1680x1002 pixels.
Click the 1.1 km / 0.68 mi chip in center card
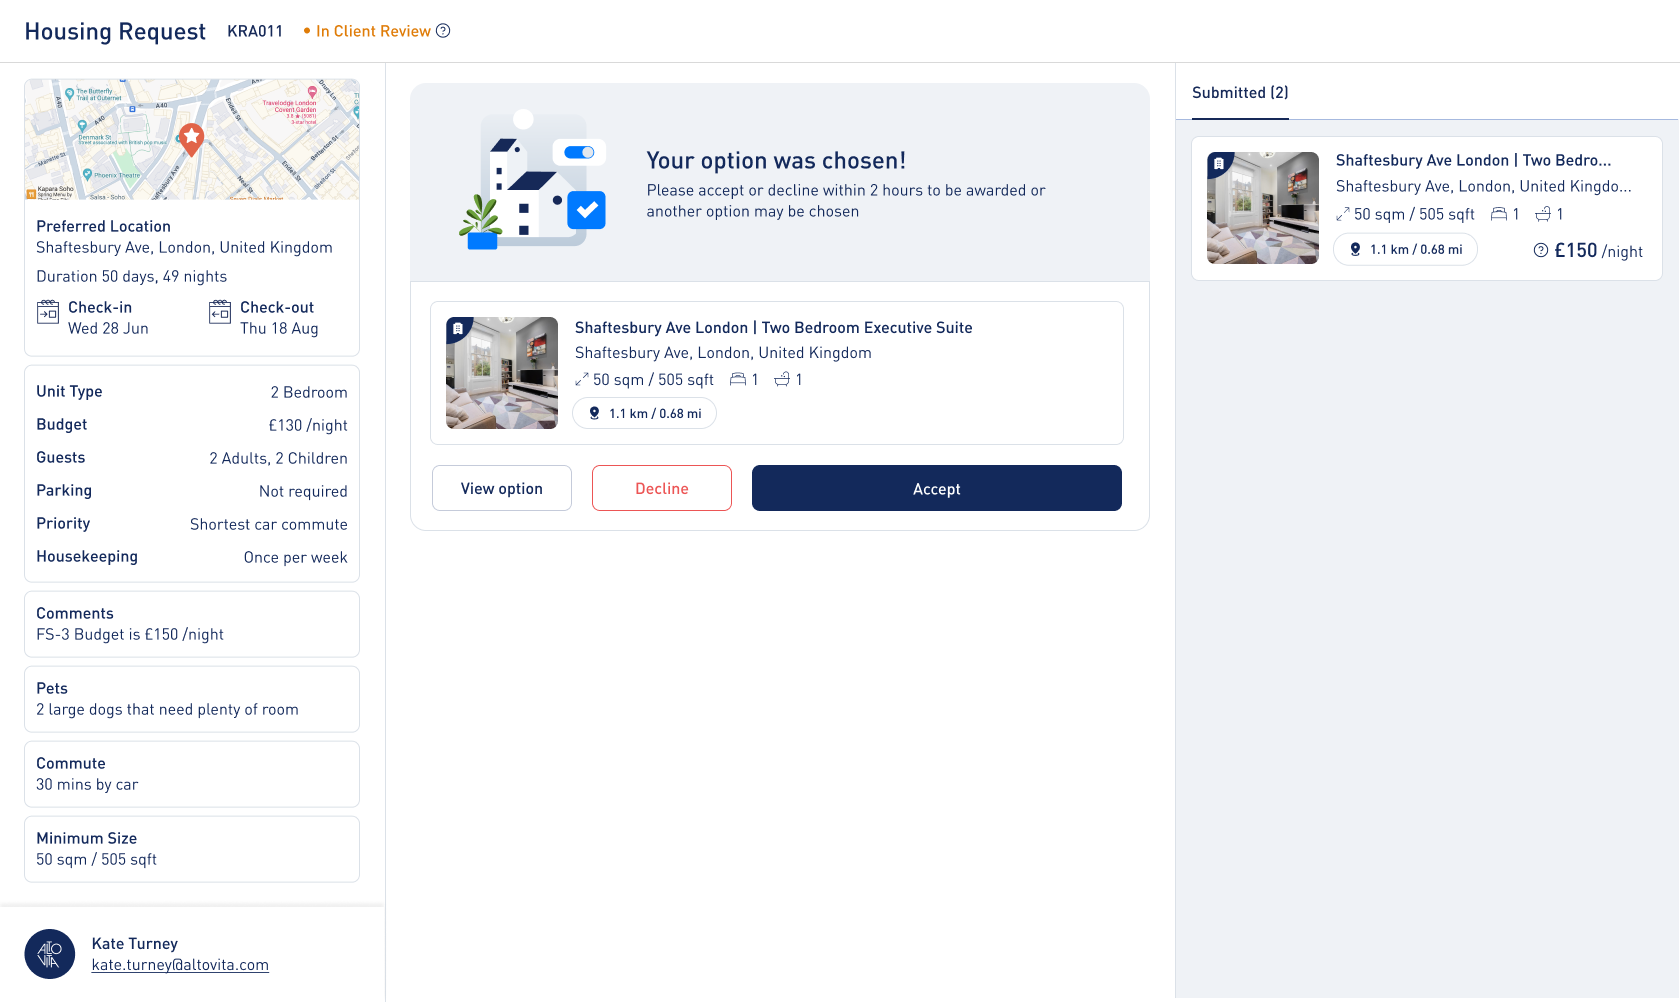tap(644, 413)
